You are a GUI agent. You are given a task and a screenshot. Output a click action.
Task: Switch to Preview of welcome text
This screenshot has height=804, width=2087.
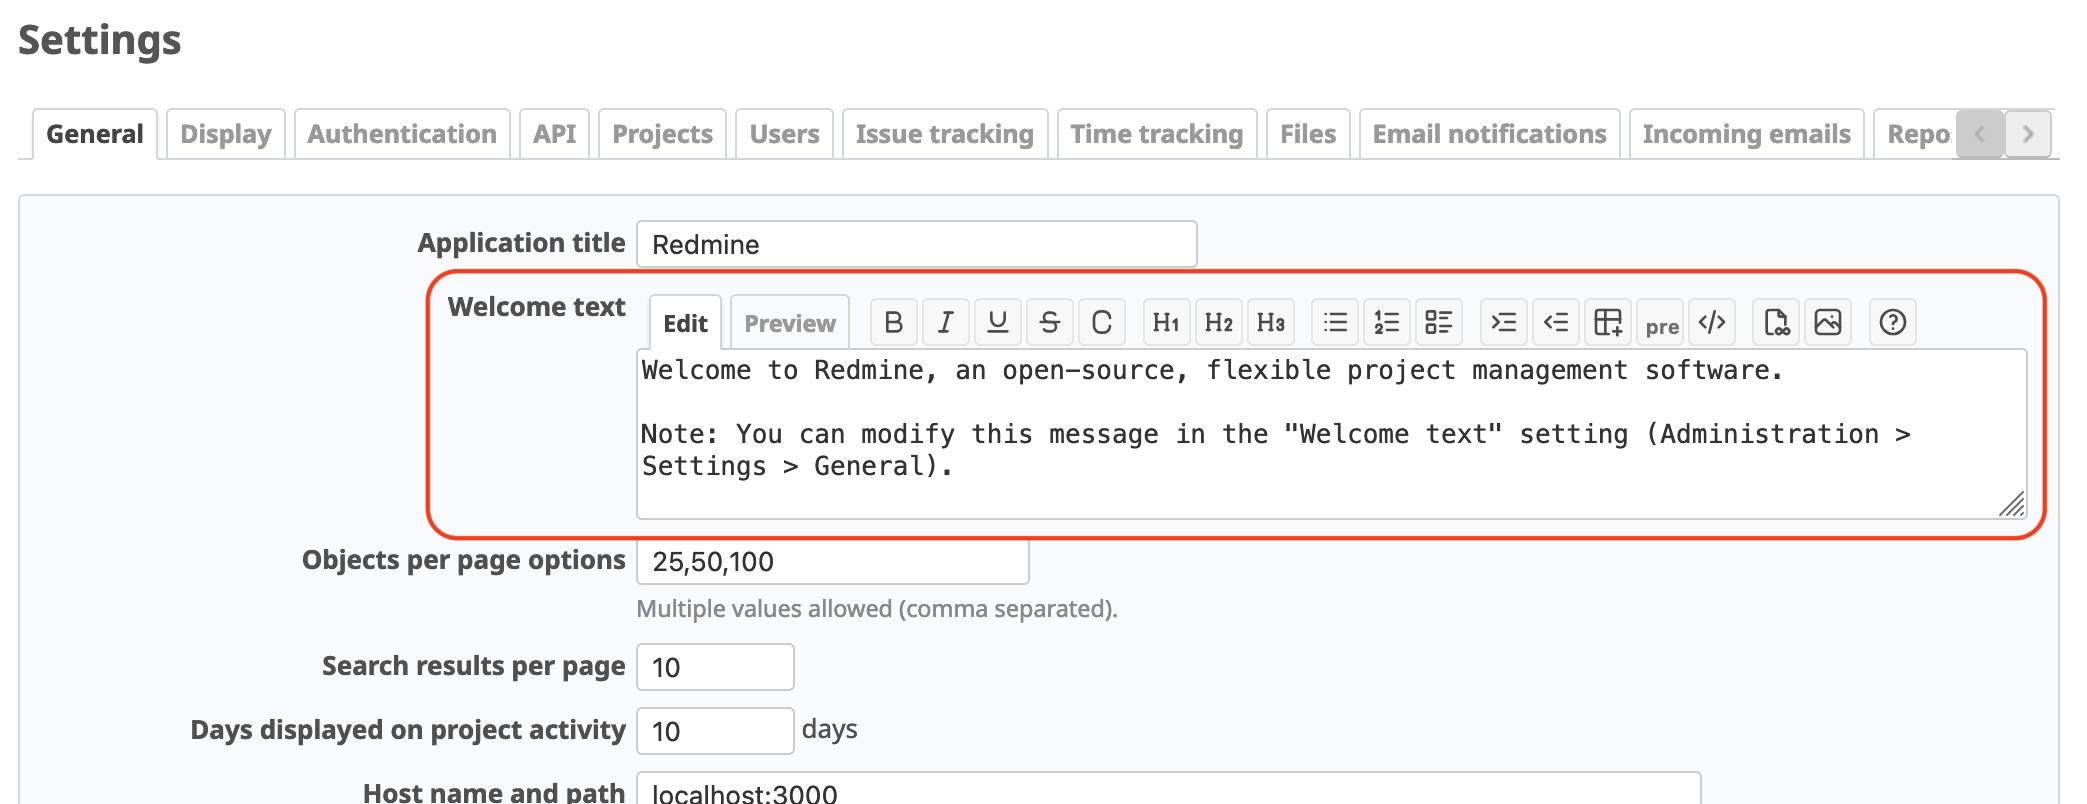coord(789,323)
